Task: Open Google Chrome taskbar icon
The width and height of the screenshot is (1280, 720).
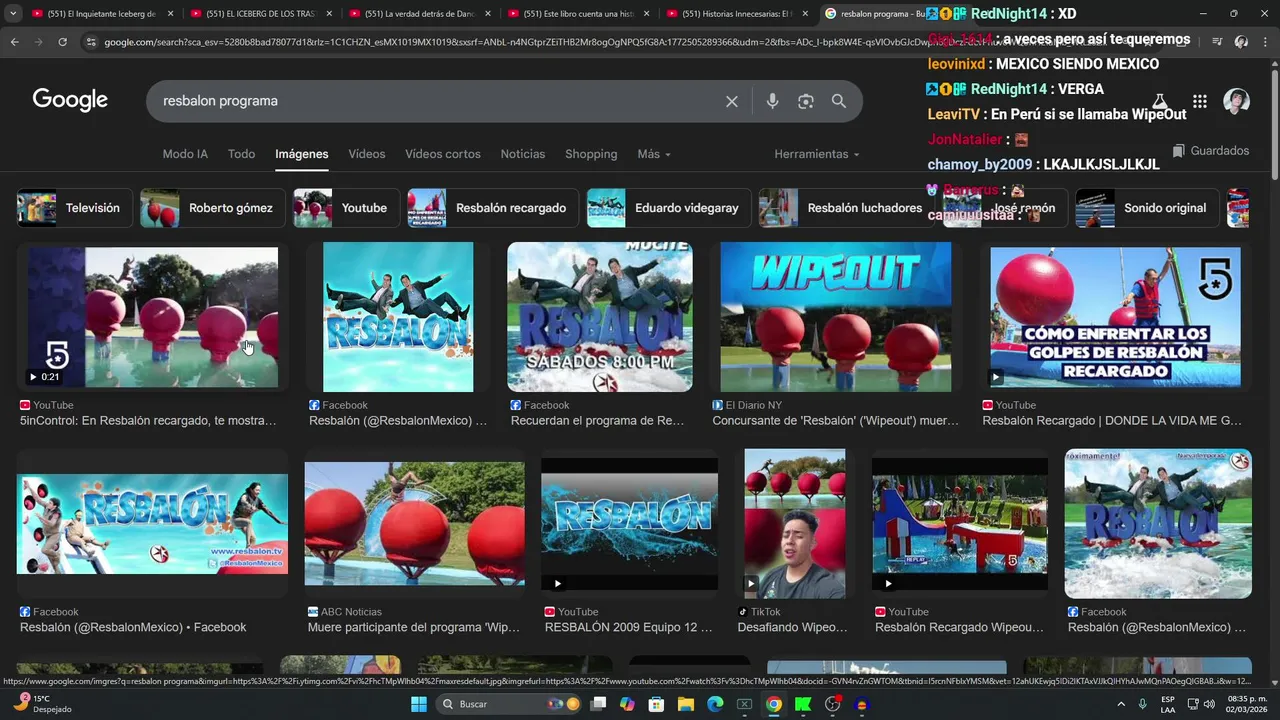Action: coord(774,704)
